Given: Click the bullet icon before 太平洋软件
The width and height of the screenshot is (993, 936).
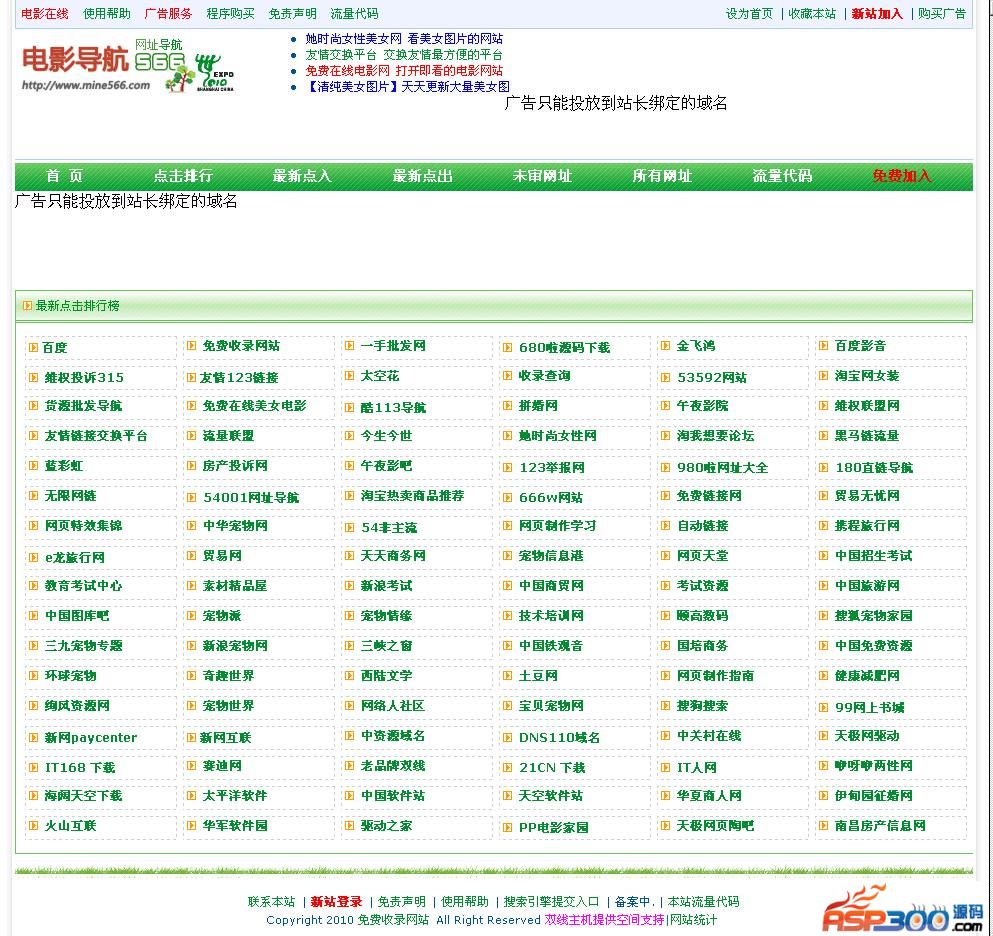Looking at the screenshot, I should [x=191, y=795].
